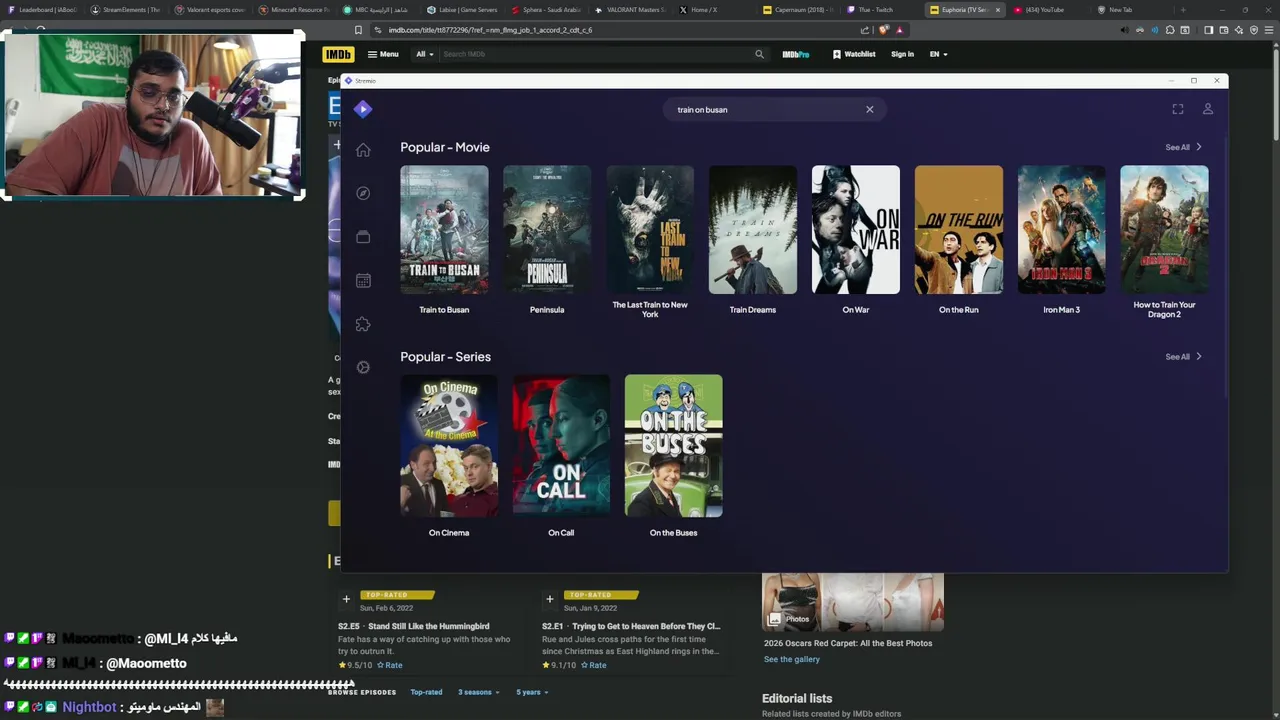
Task: Open the Stremio Addons puzzle icon
Action: pyautogui.click(x=363, y=324)
